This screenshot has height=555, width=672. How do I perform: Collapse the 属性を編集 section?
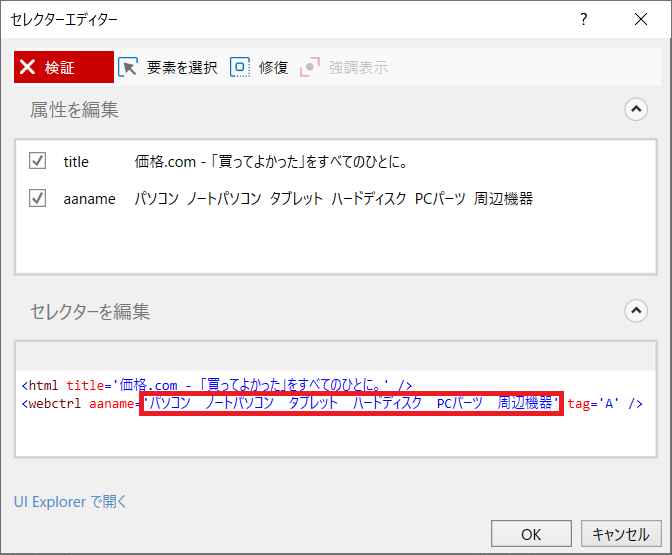pyautogui.click(x=636, y=109)
